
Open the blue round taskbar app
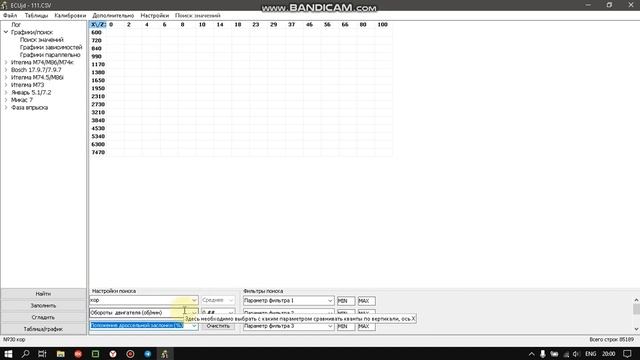[148, 354]
